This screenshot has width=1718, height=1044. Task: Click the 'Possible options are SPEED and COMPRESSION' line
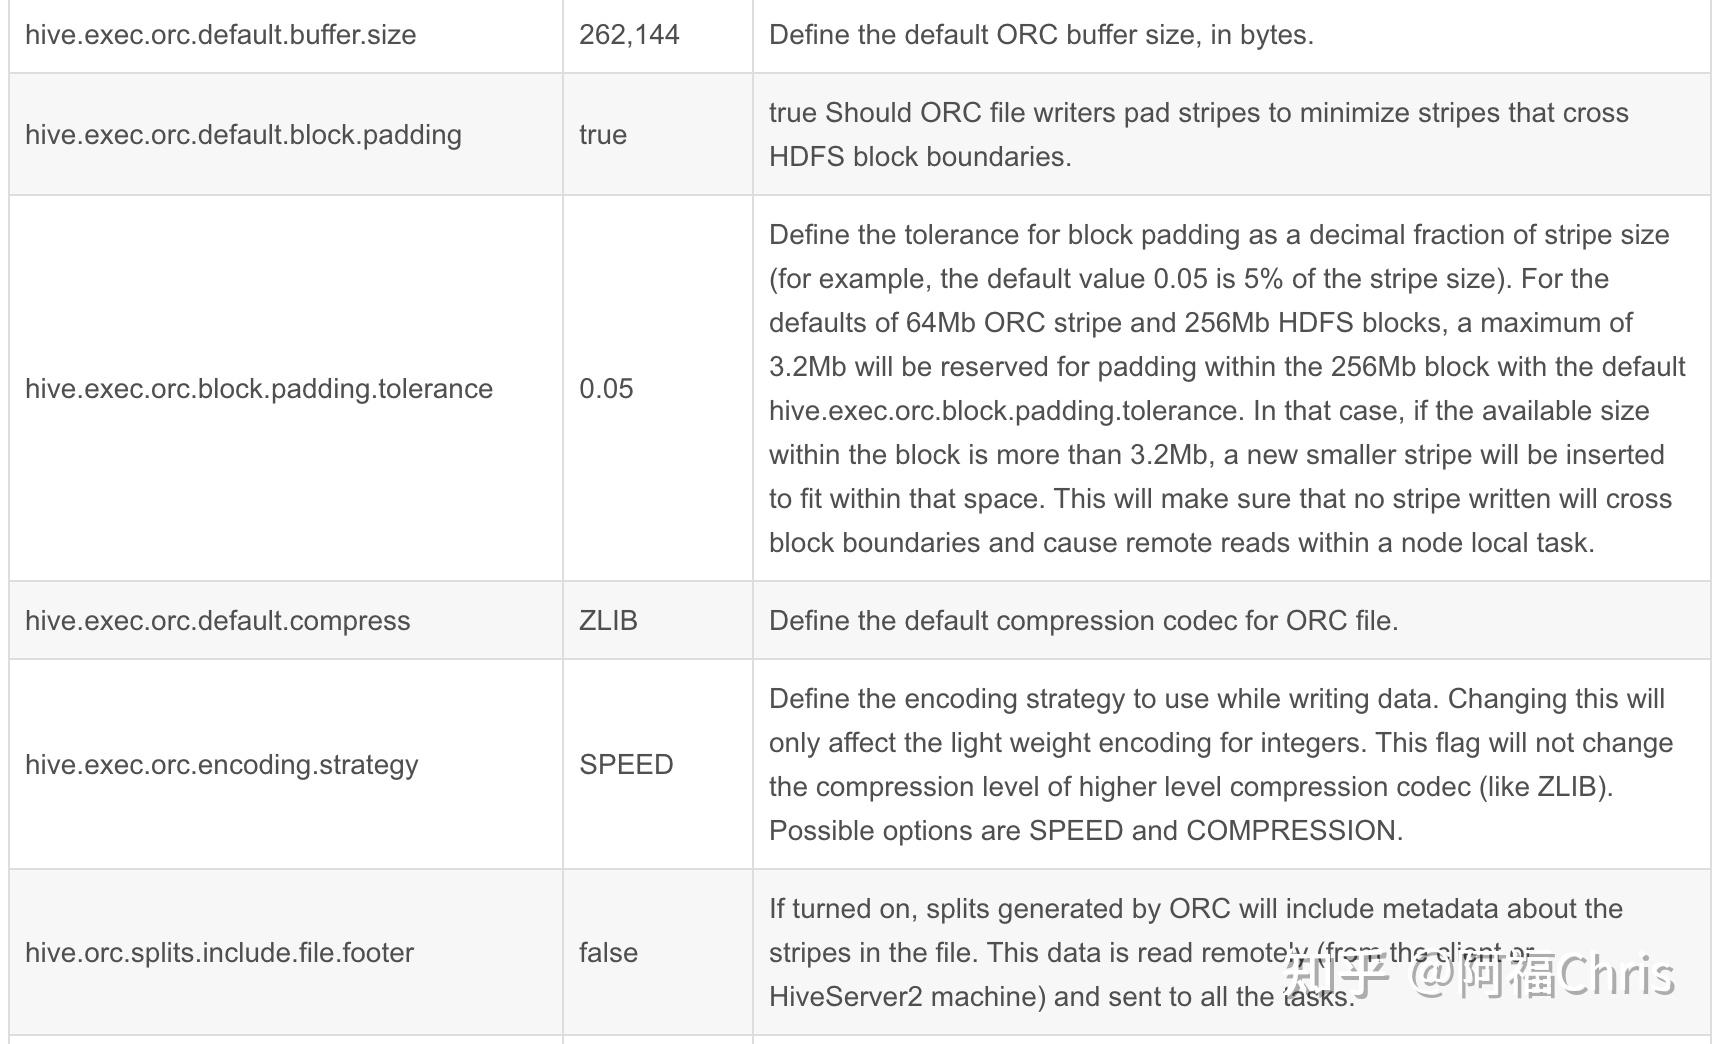click(x=1086, y=831)
